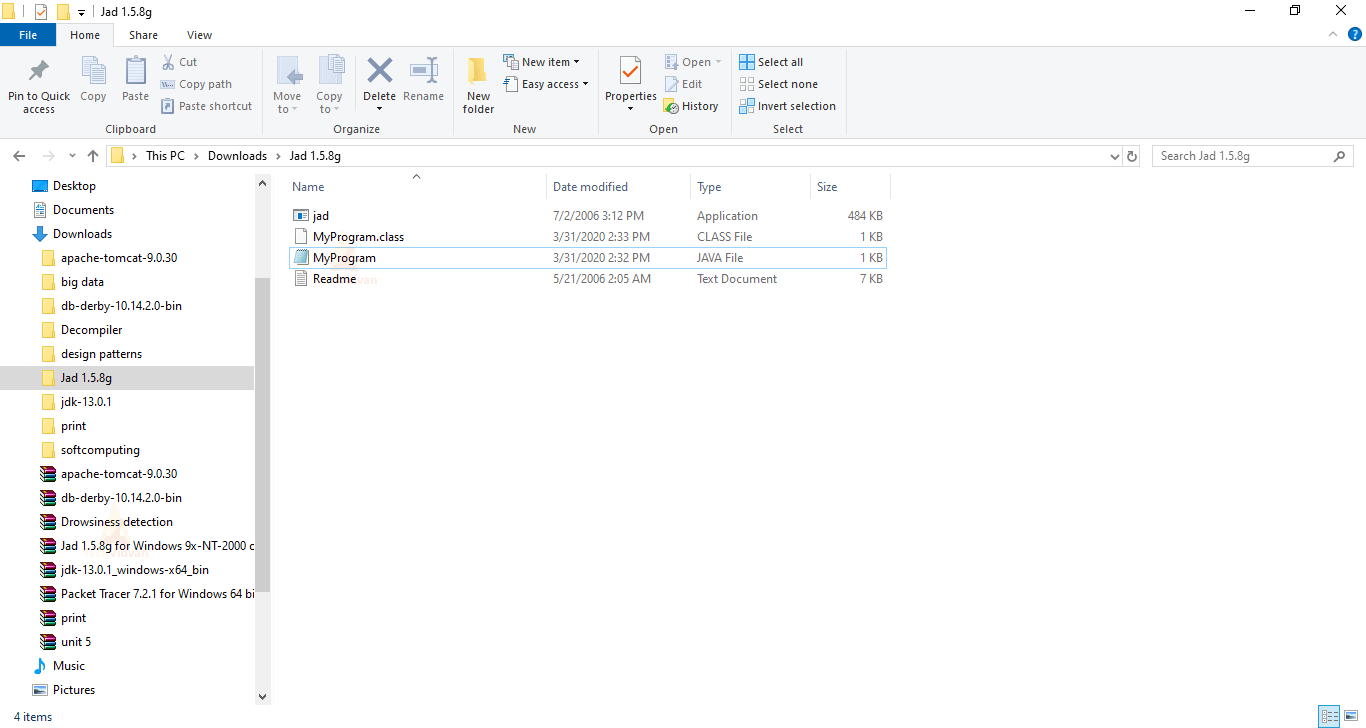Image resolution: width=1366 pixels, height=728 pixels.
Task: Go up one folder level
Action: click(x=93, y=156)
